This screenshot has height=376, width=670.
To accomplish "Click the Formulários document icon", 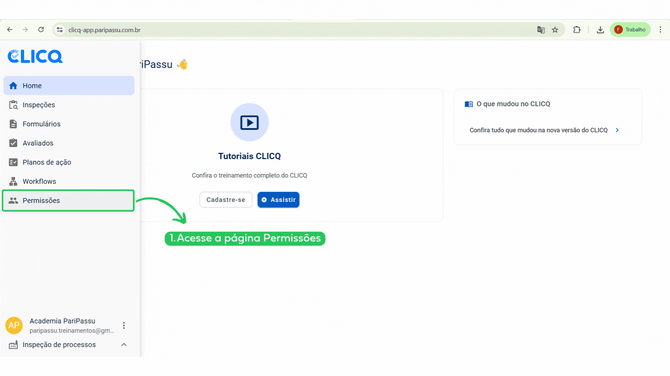I will tap(13, 124).
